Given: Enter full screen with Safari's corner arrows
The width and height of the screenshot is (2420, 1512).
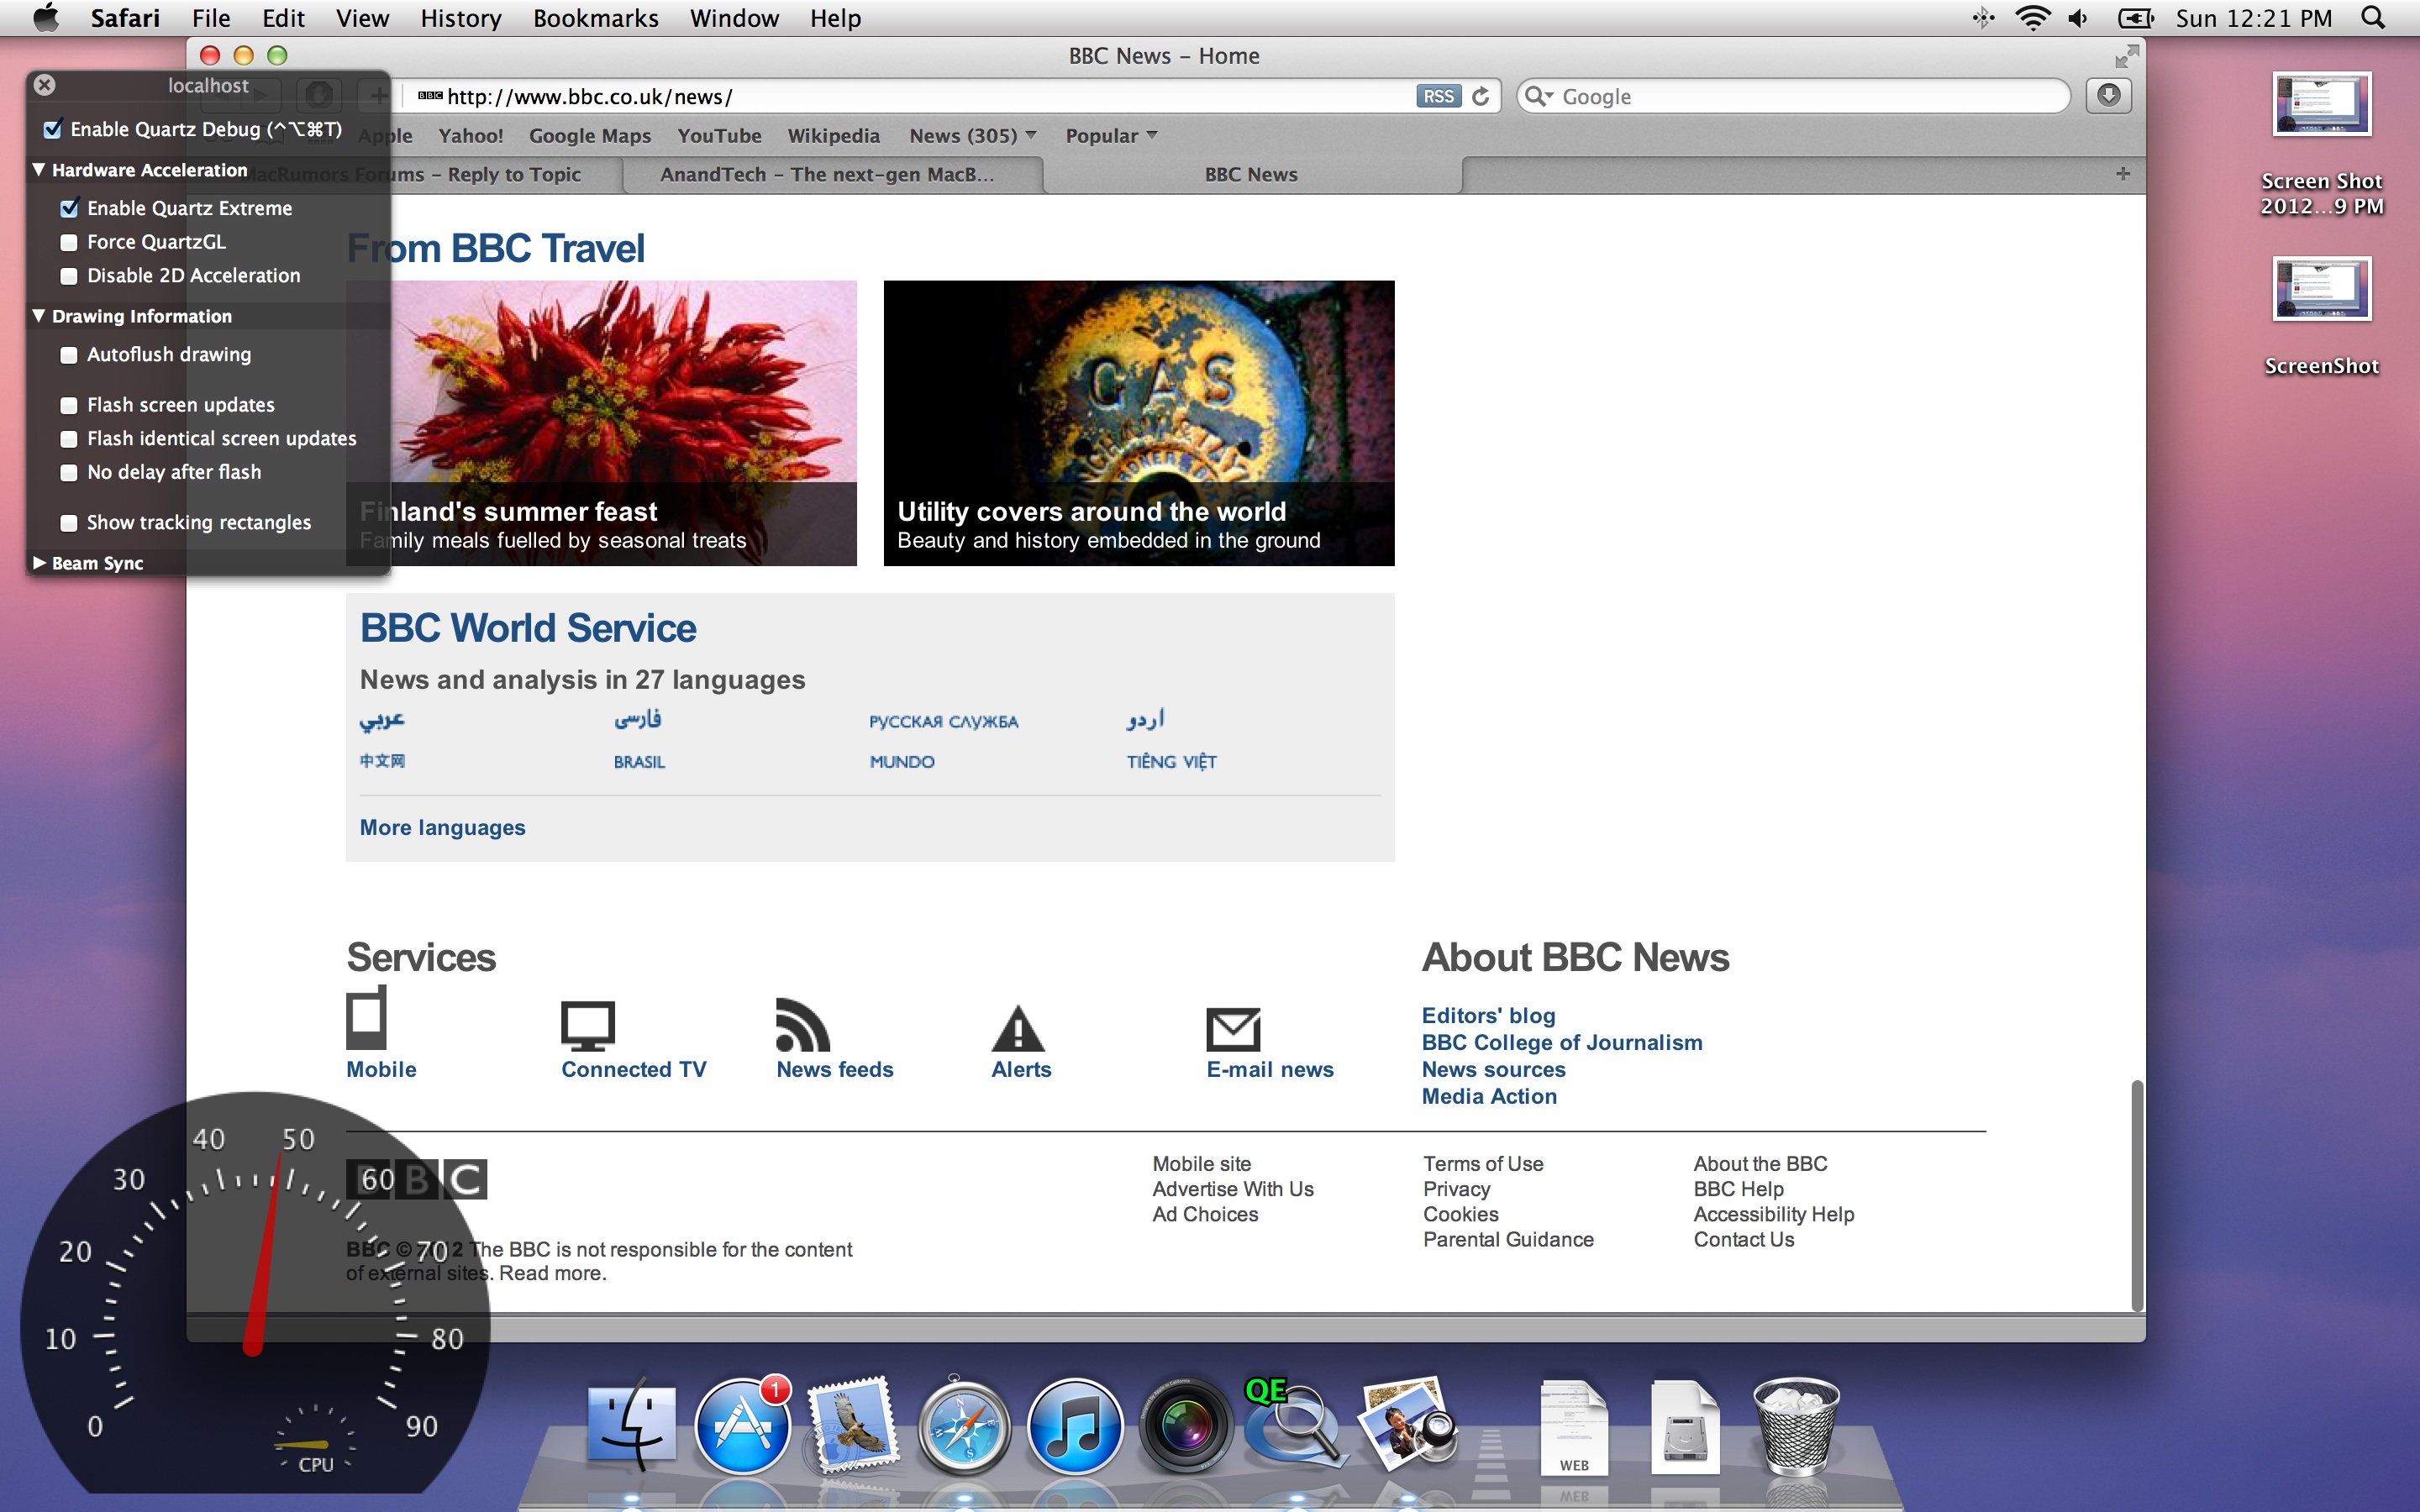Looking at the screenshot, I should click(2126, 56).
